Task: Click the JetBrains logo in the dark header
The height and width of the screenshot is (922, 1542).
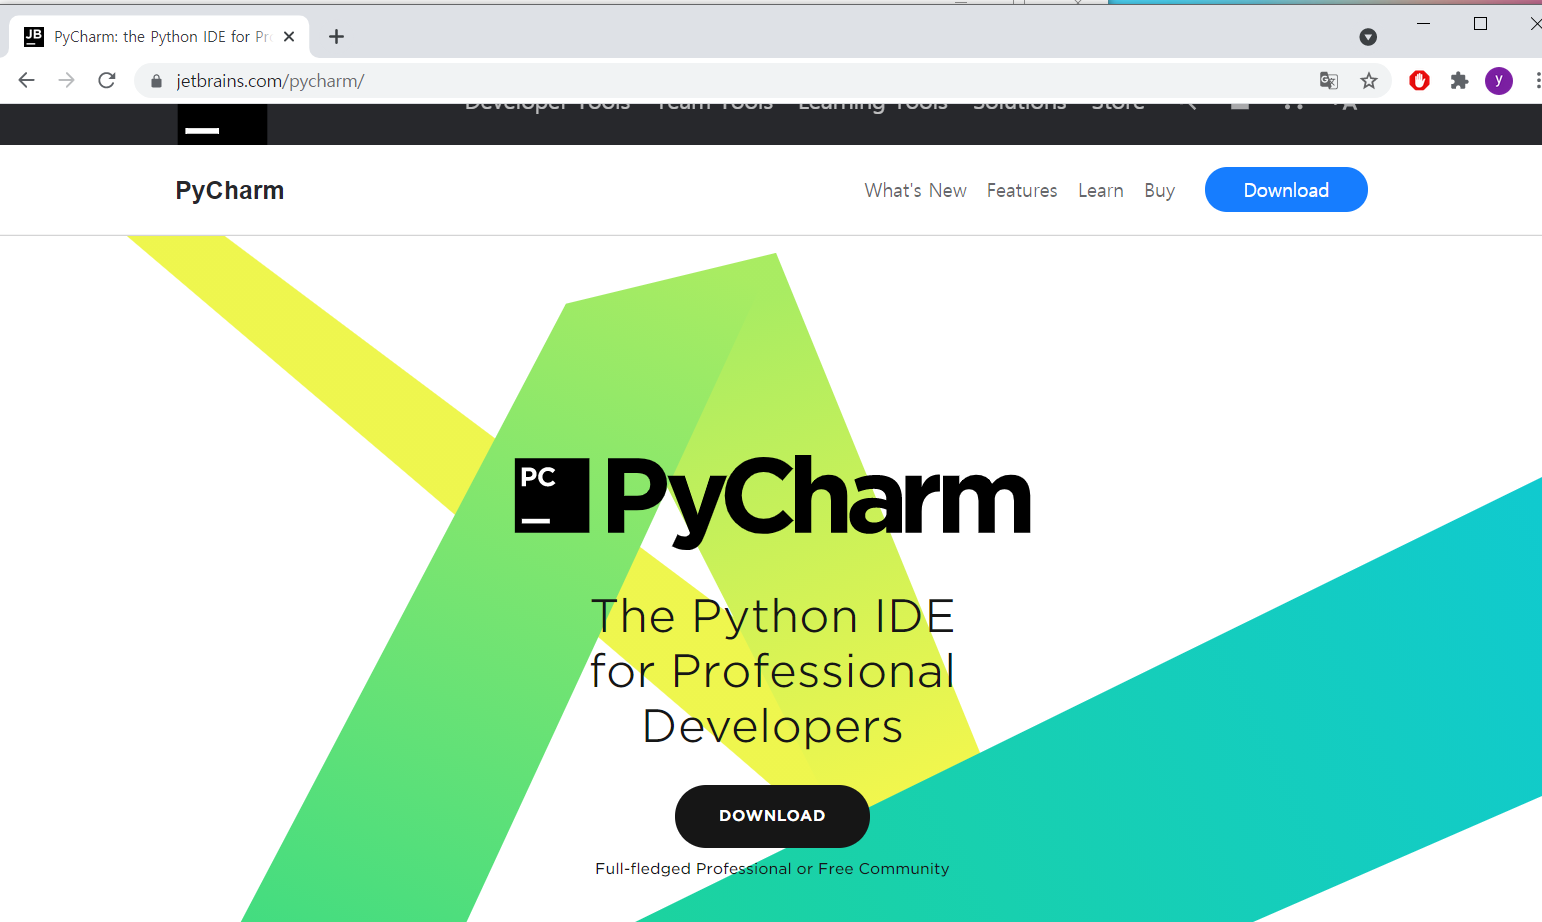Action: [222, 124]
